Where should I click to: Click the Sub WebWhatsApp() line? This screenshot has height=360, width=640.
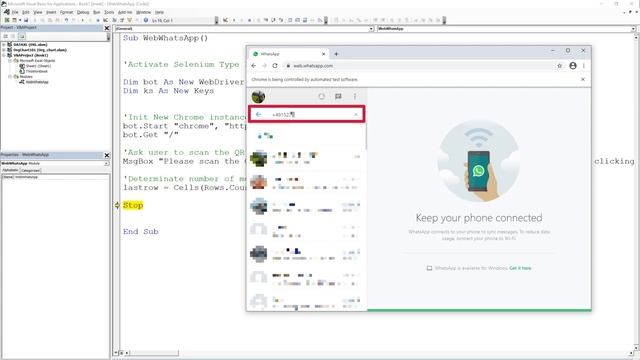point(165,38)
